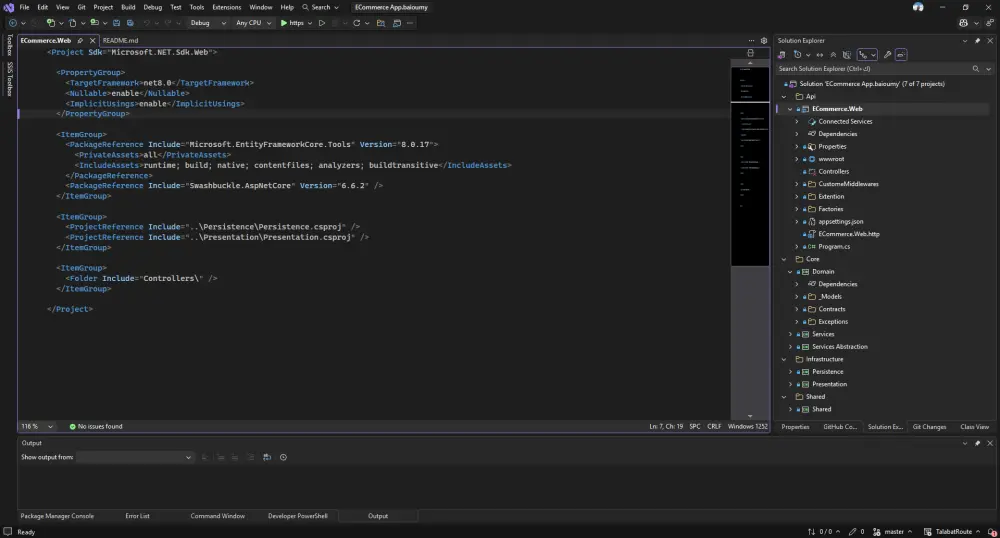The height and width of the screenshot is (538, 1000).
Task: Open the Git menu
Action: (82, 7)
